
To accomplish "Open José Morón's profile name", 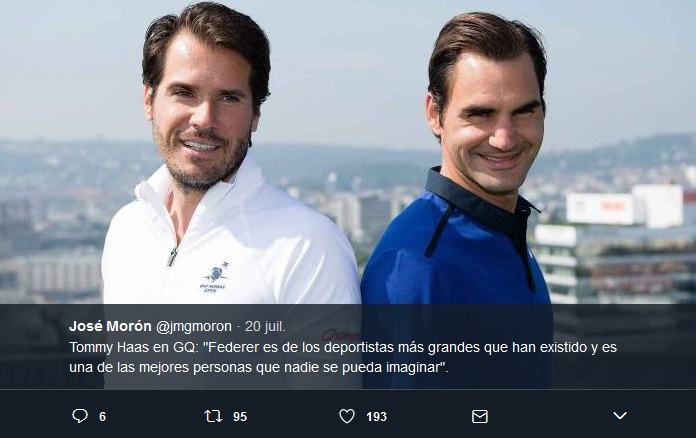I will click(x=110, y=326).
